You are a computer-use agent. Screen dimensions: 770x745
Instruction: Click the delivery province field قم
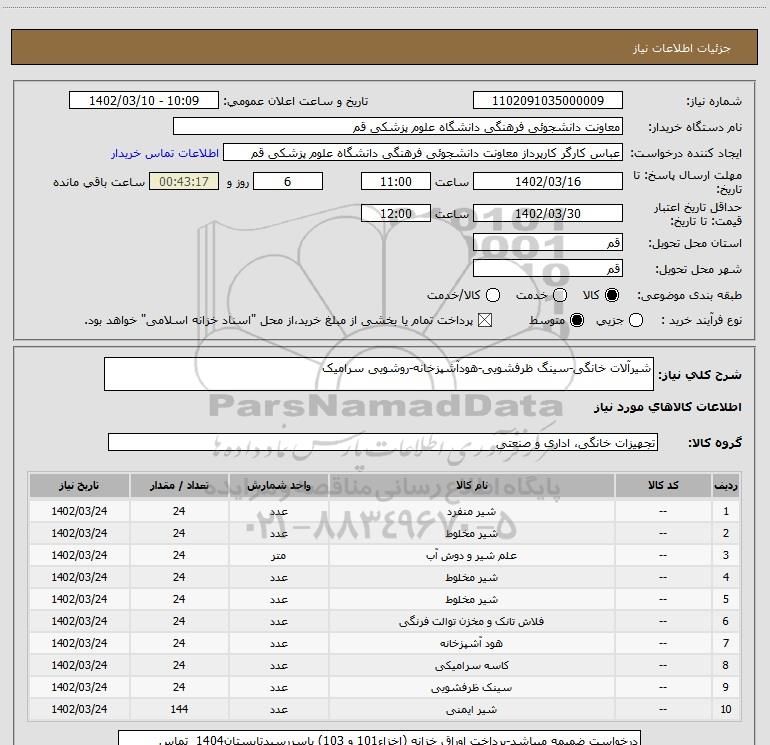click(548, 242)
